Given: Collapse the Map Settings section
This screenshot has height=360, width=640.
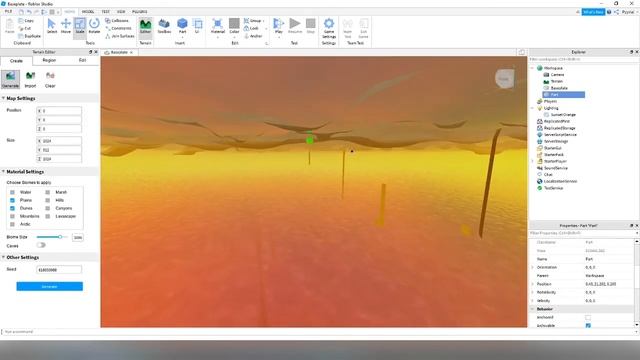Looking at the screenshot, I should [x=3, y=98].
